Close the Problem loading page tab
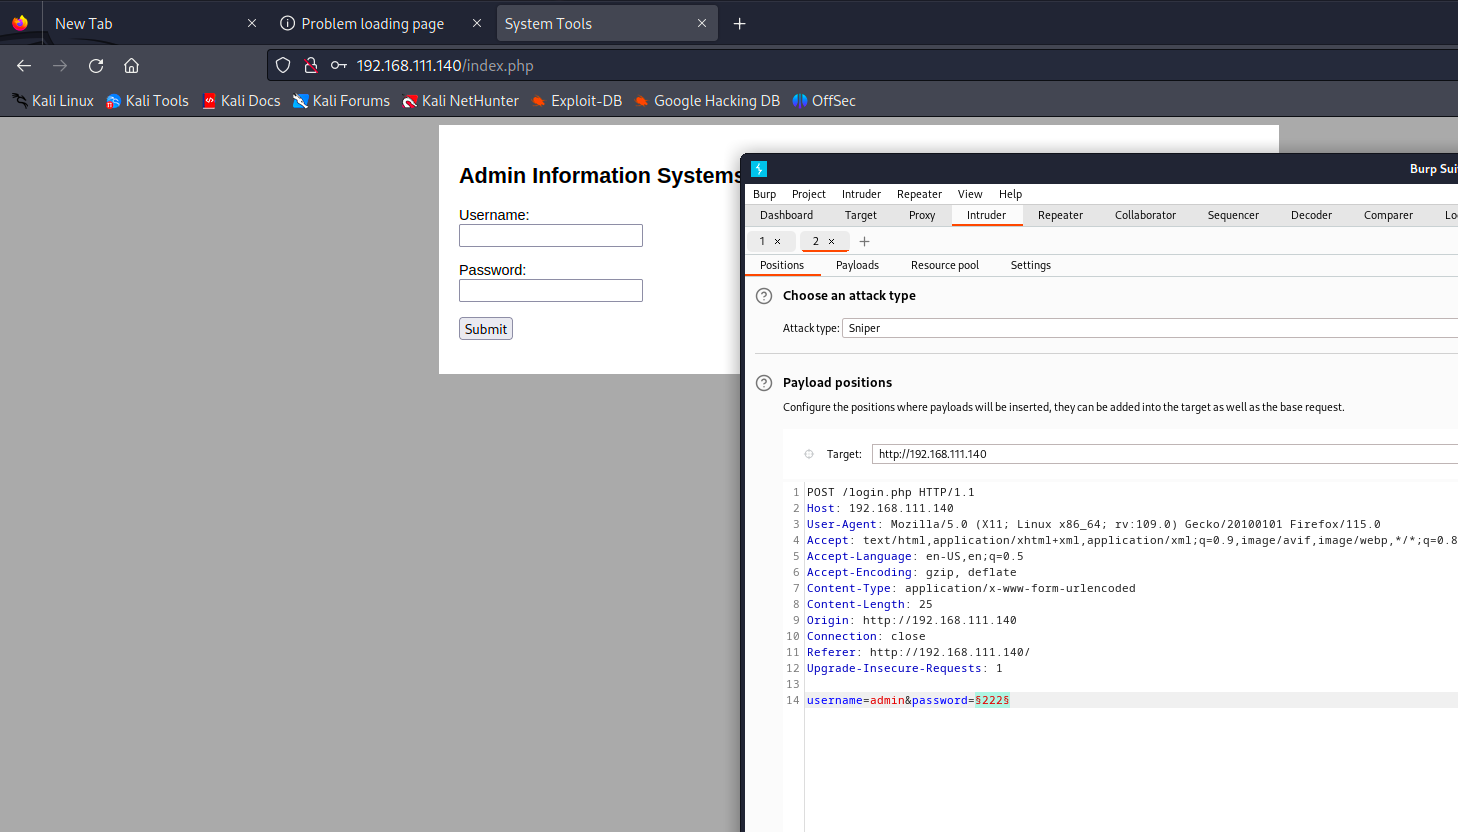Viewport: 1458px width, 832px height. tap(476, 24)
